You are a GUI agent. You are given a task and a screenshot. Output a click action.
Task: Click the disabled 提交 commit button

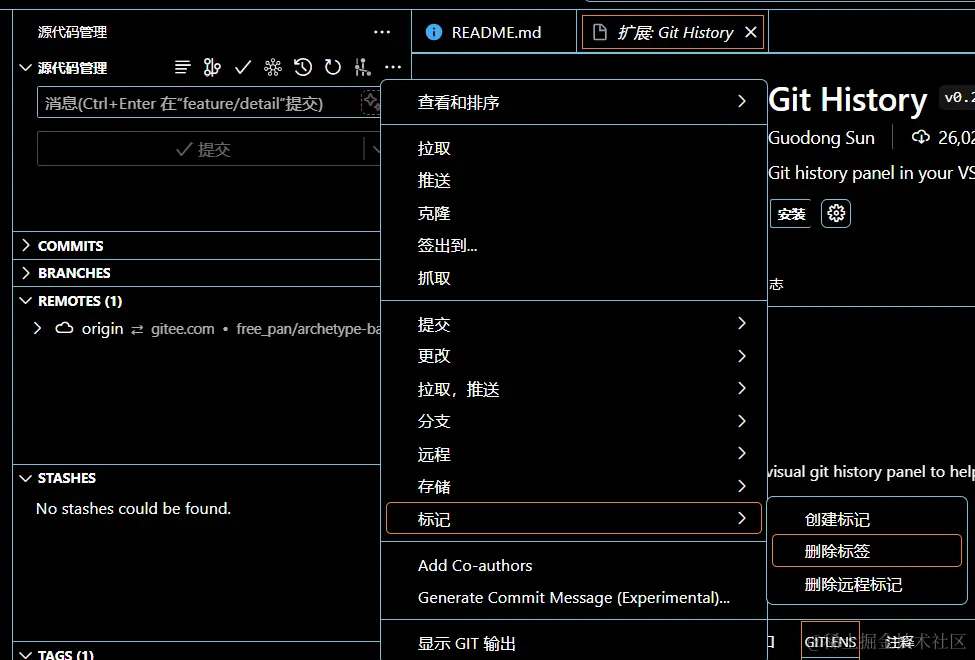200,149
